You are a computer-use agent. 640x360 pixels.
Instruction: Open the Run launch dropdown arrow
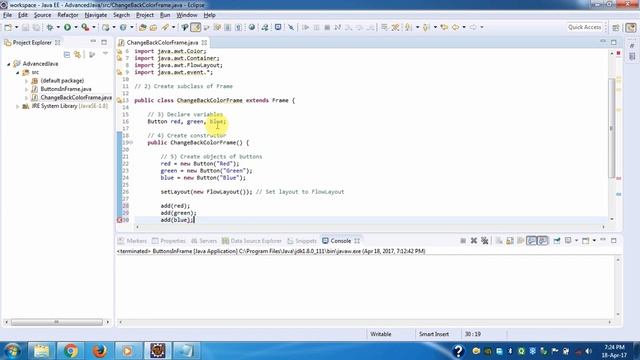click(x=76, y=27)
